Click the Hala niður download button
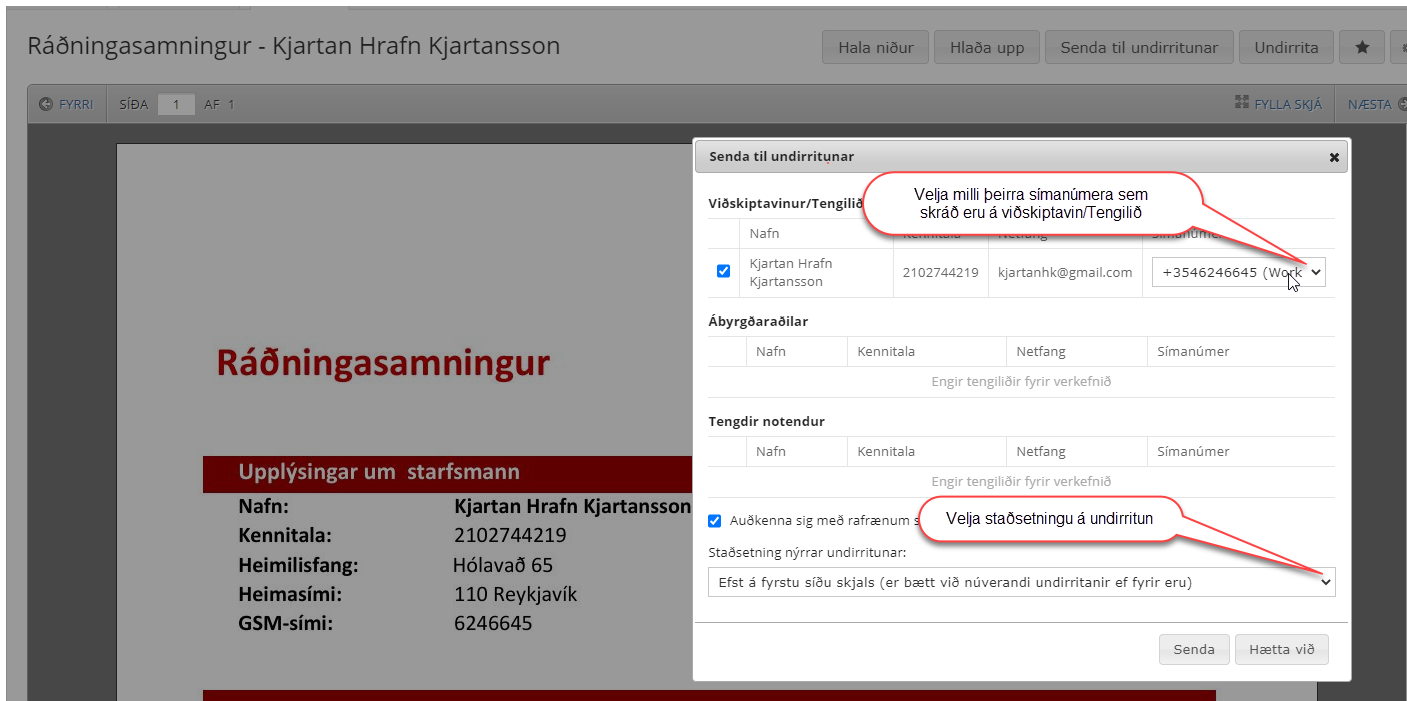 coord(875,47)
